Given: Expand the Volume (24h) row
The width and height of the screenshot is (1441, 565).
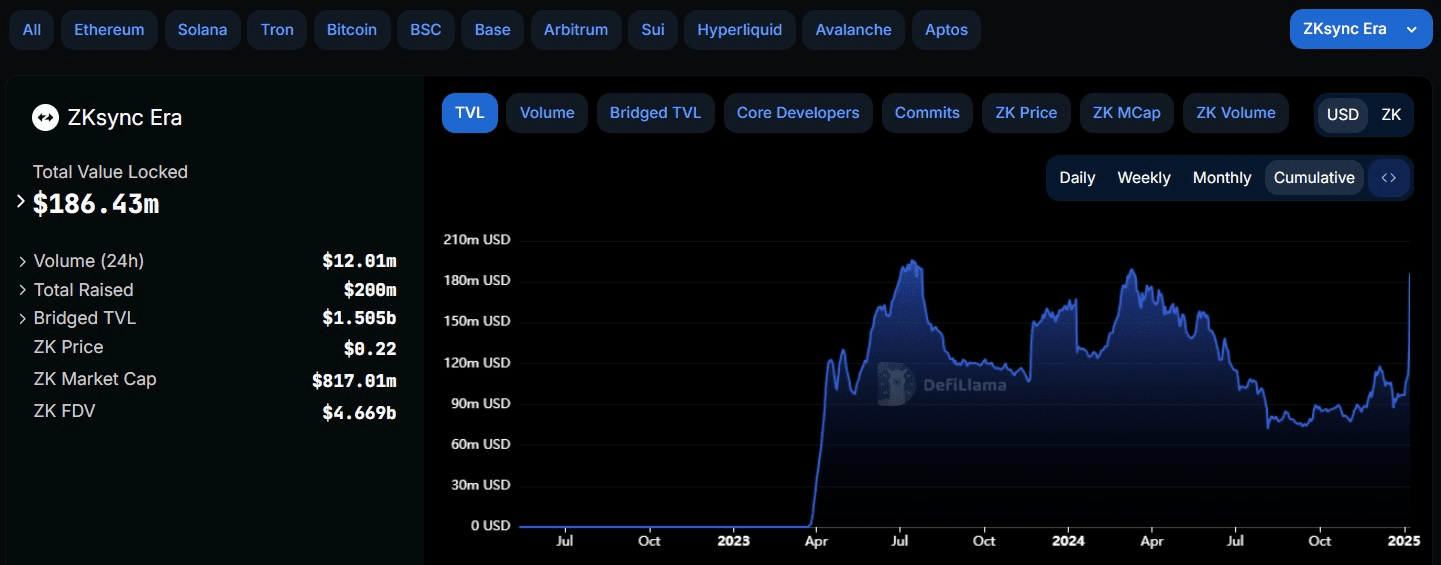Looking at the screenshot, I should pos(23,261).
